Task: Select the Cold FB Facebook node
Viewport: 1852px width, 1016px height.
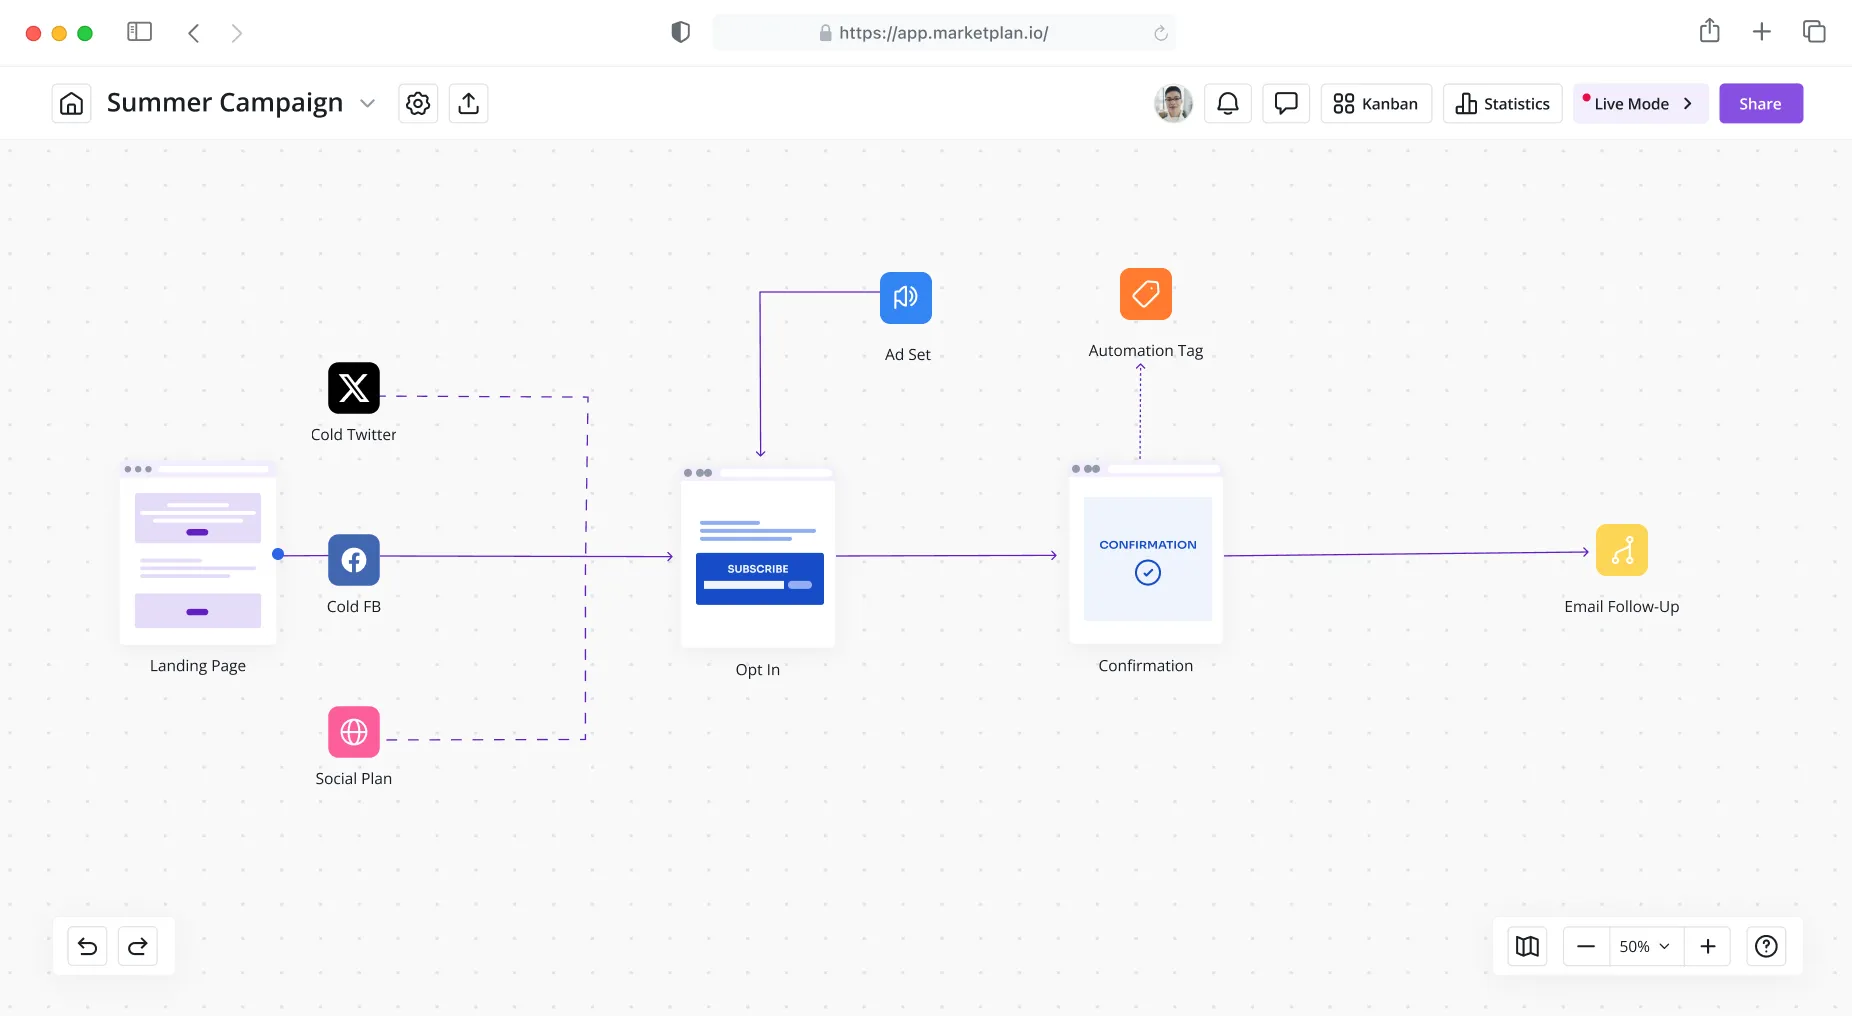Action: 354,560
